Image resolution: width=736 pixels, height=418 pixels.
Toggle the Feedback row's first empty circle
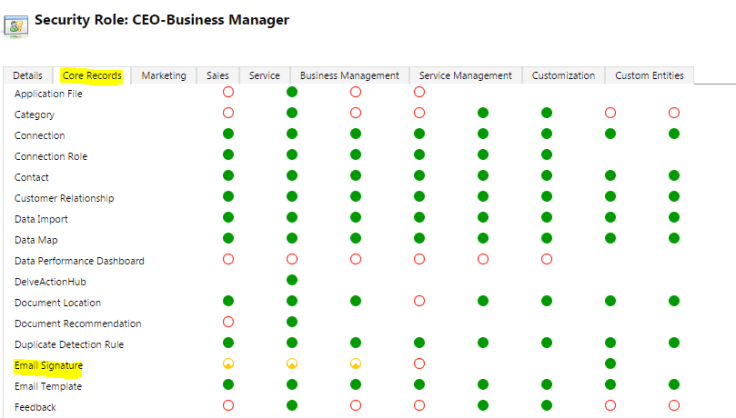click(x=228, y=406)
